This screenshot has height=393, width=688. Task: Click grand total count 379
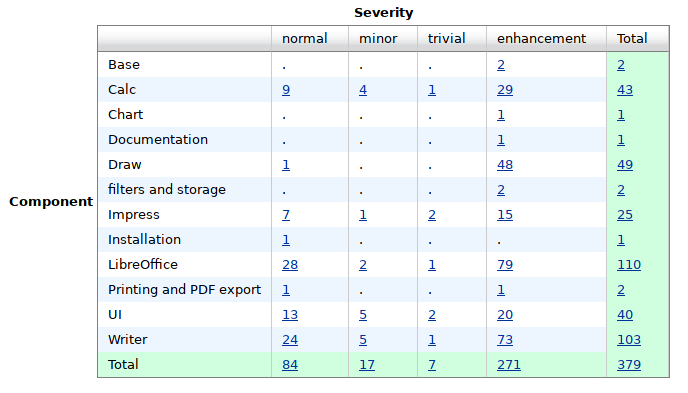coord(629,365)
